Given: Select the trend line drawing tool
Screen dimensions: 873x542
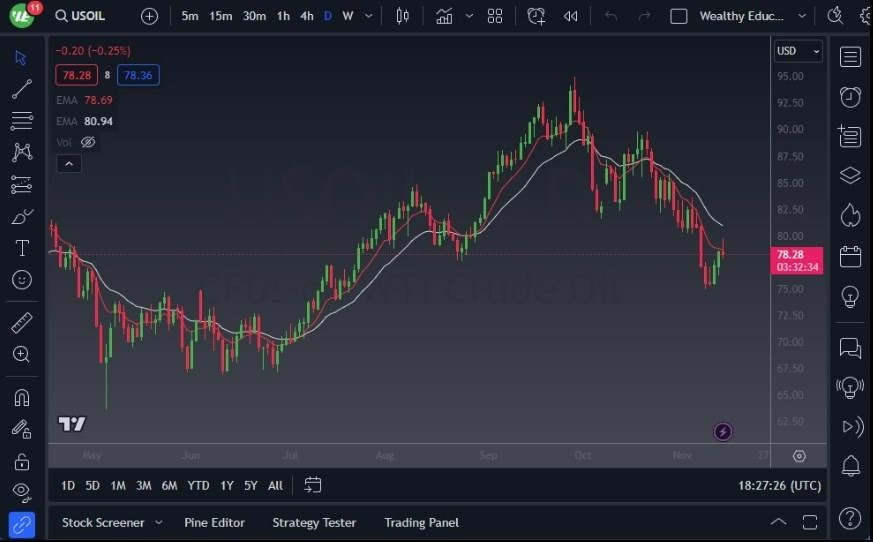Looking at the screenshot, I should 22,89.
